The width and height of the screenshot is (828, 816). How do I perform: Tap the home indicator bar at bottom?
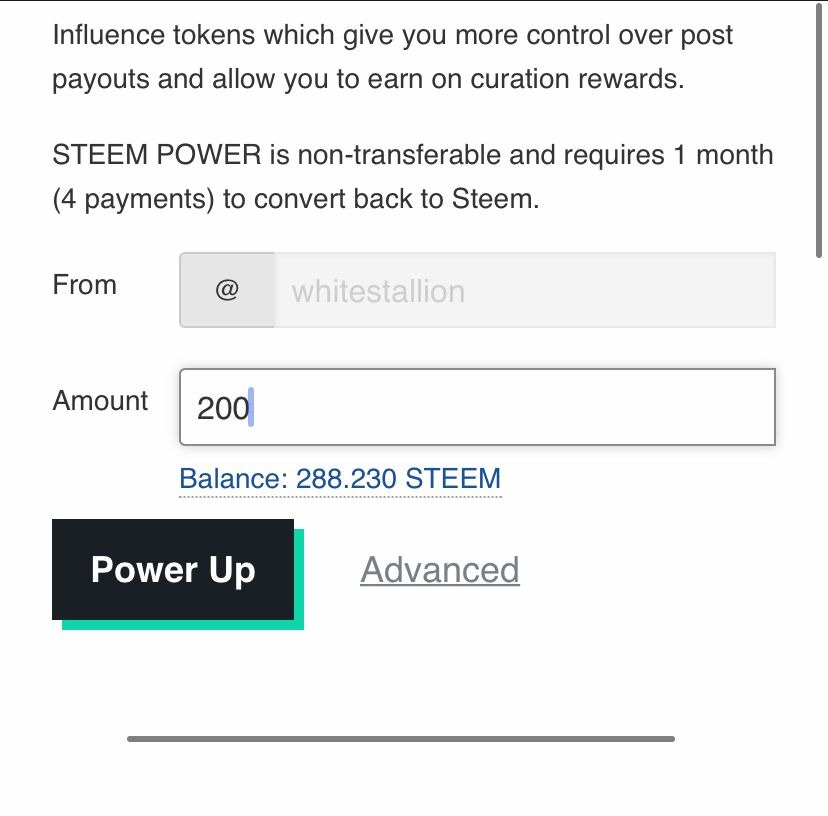(x=401, y=739)
